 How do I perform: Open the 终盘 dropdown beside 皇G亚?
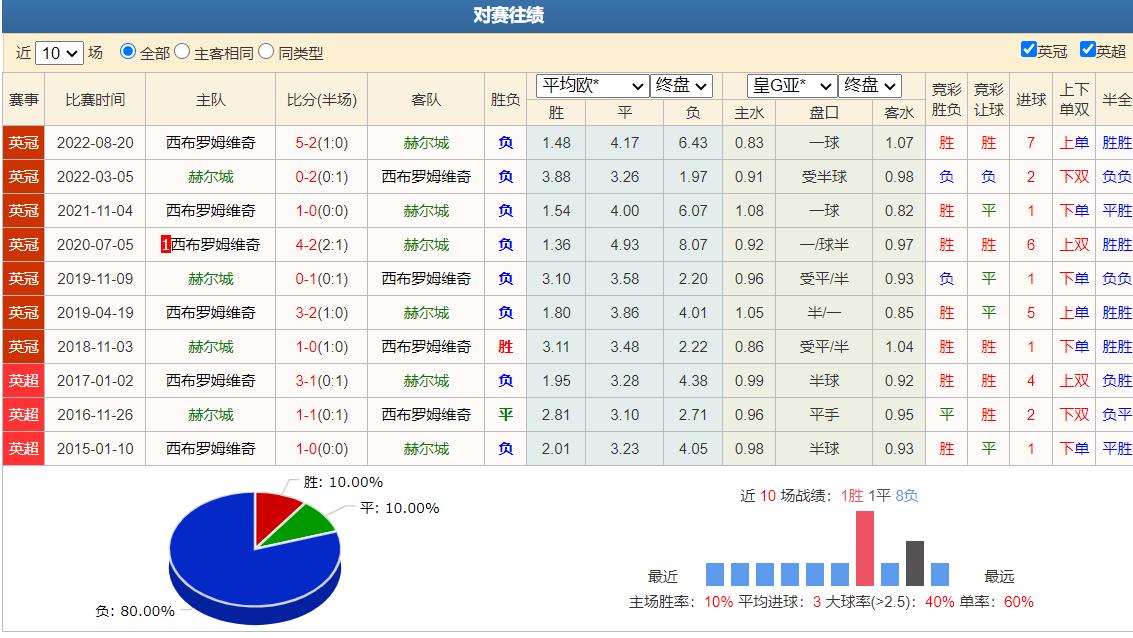[868, 85]
